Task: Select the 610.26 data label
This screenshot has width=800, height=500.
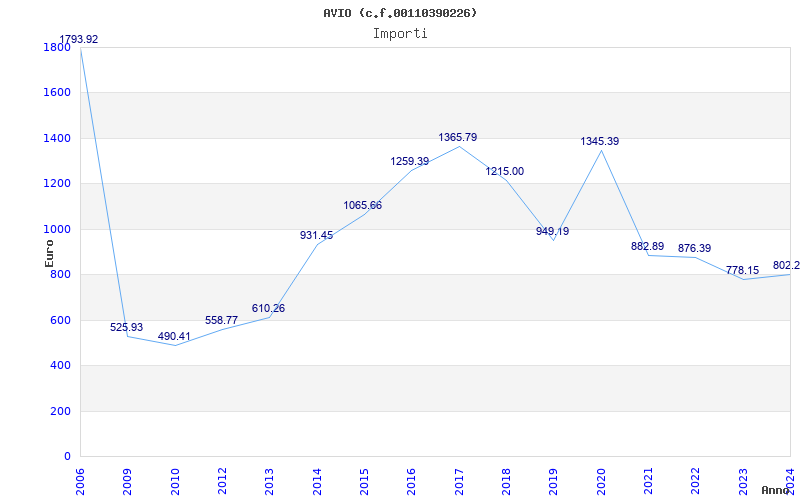Action: point(268,308)
